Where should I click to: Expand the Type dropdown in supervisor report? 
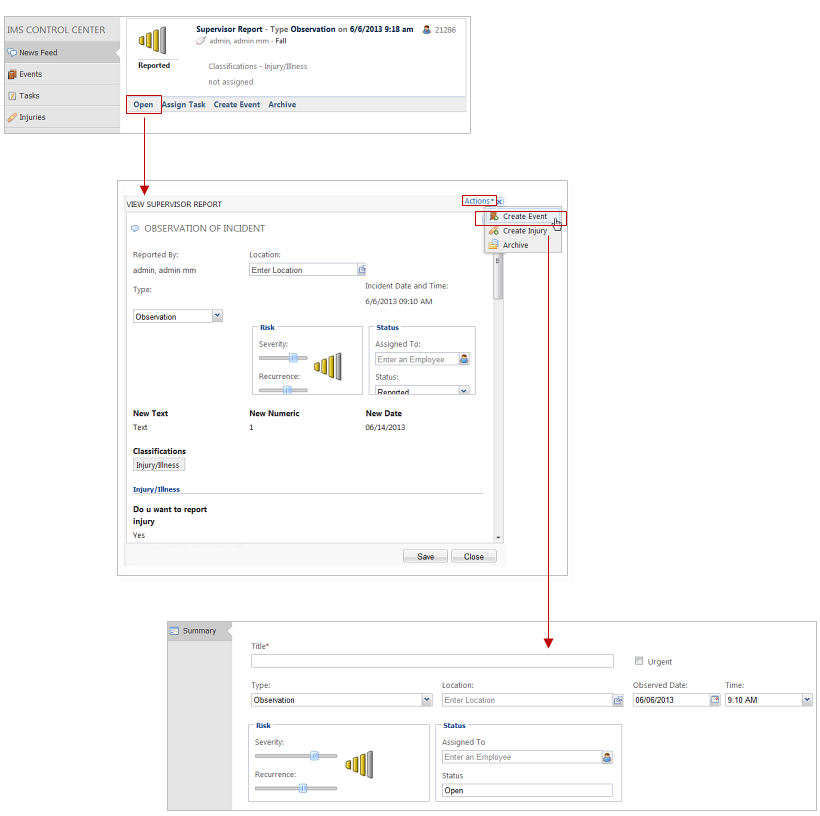(217, 316)
